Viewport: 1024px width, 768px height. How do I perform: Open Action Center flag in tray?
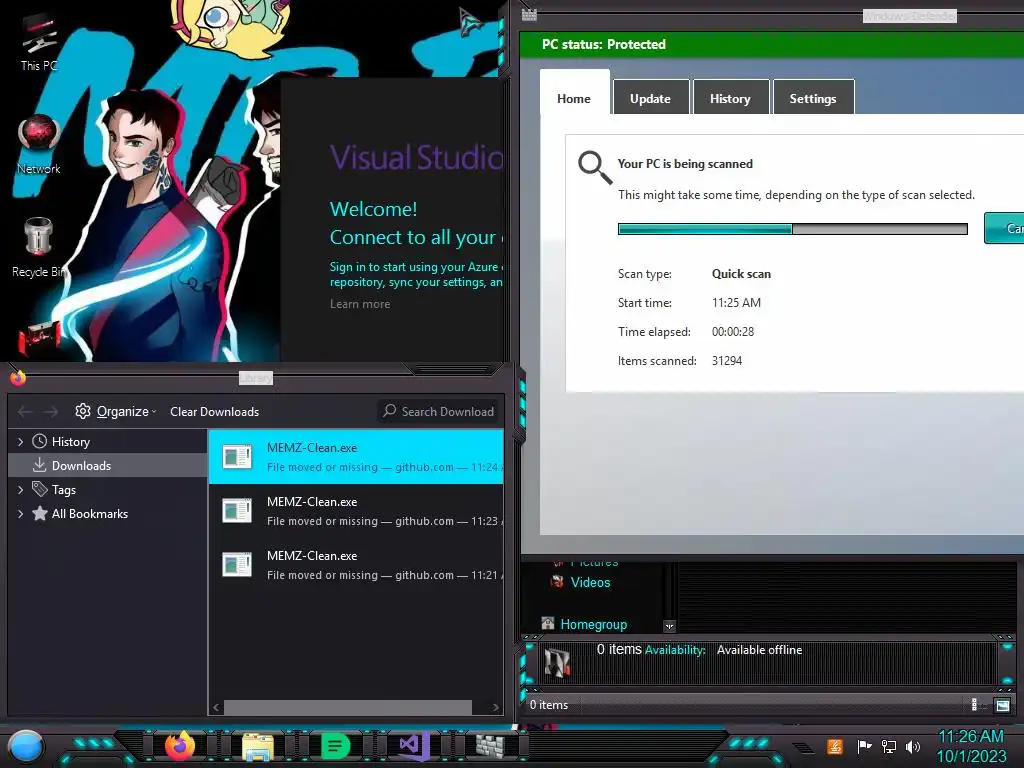tap(864, 746)
